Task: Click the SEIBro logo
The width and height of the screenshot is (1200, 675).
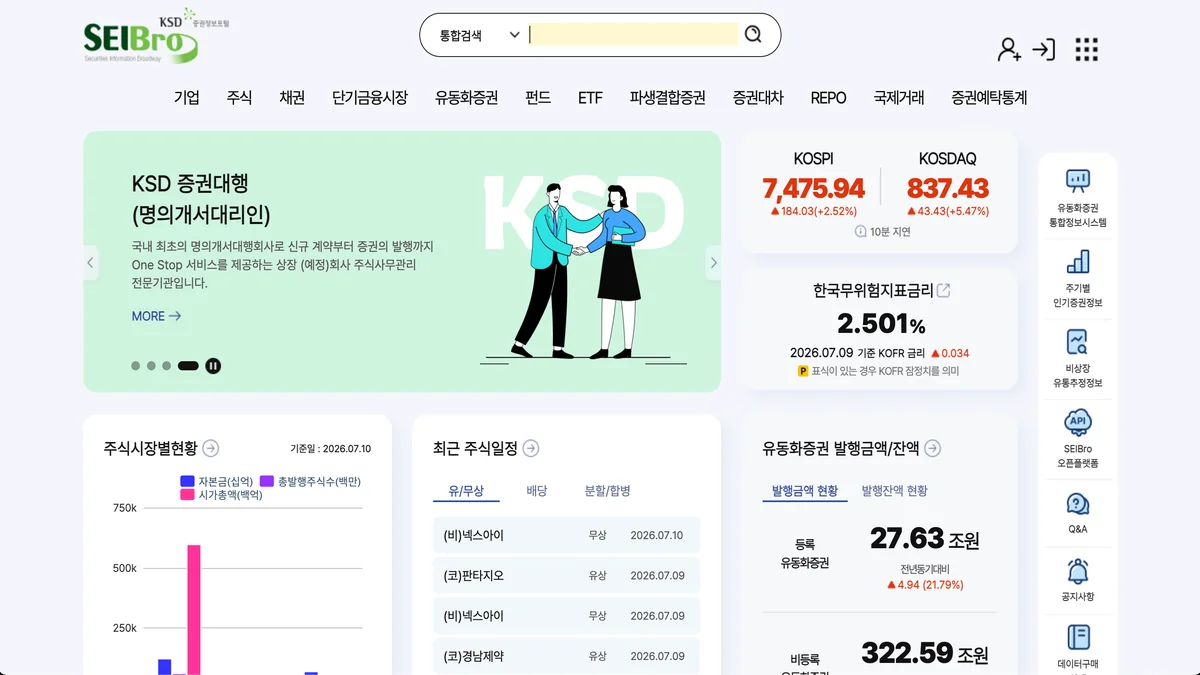Action: tap(156, 35)
